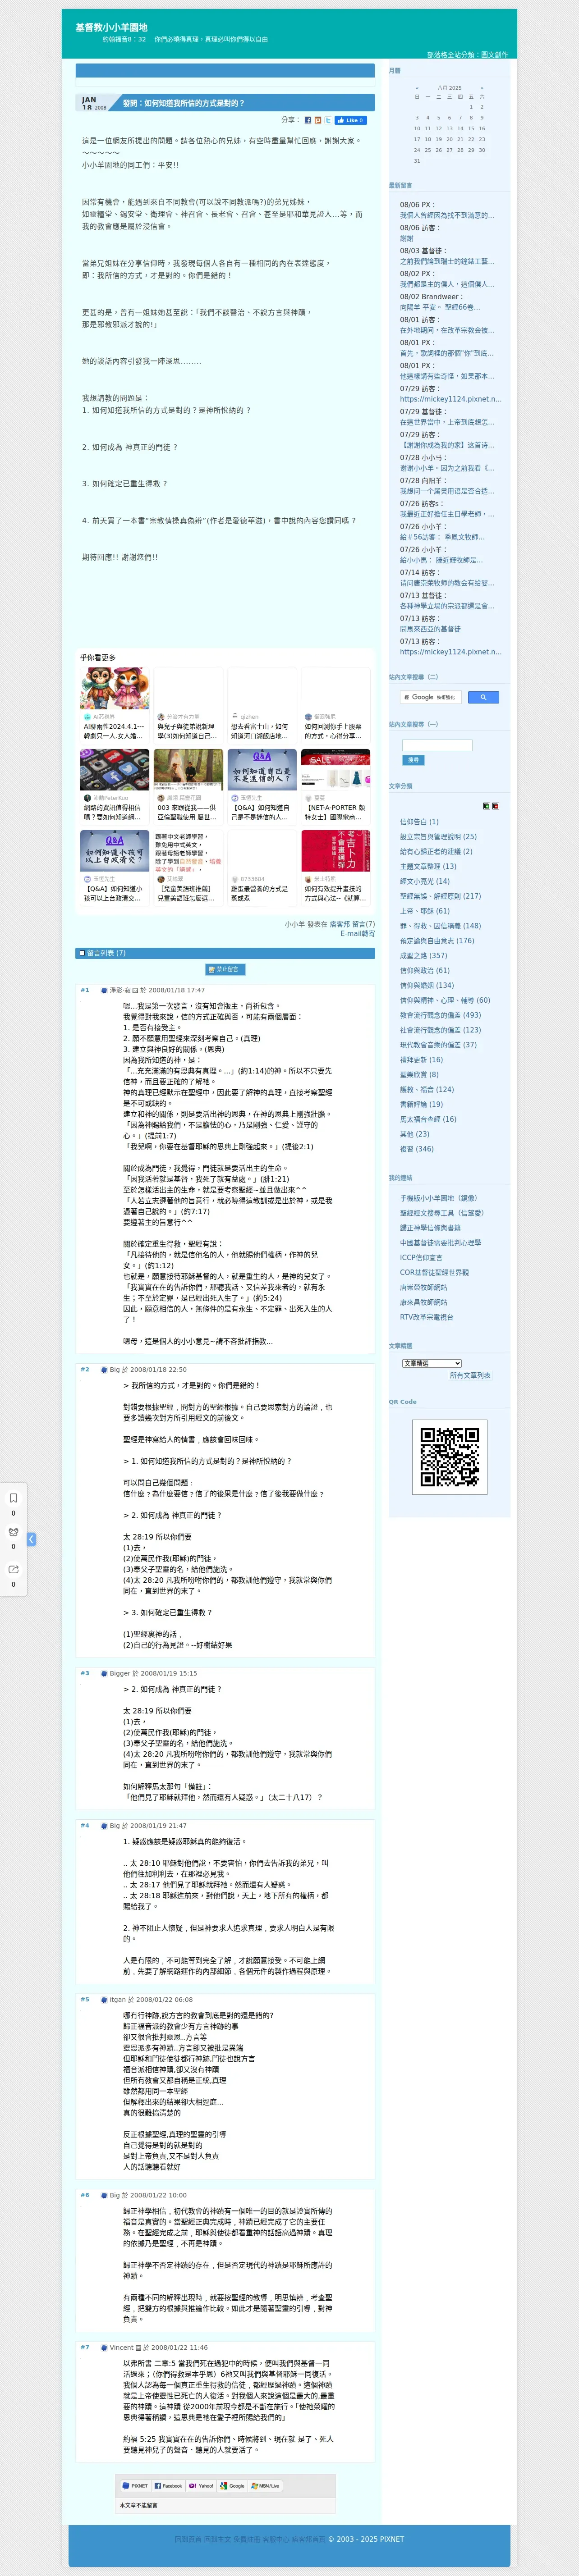Image resolution: width=579 pixels, height=2576 pixels.
Task: Click E-mail轉寄 link
Action: click(x=357, y=934)
